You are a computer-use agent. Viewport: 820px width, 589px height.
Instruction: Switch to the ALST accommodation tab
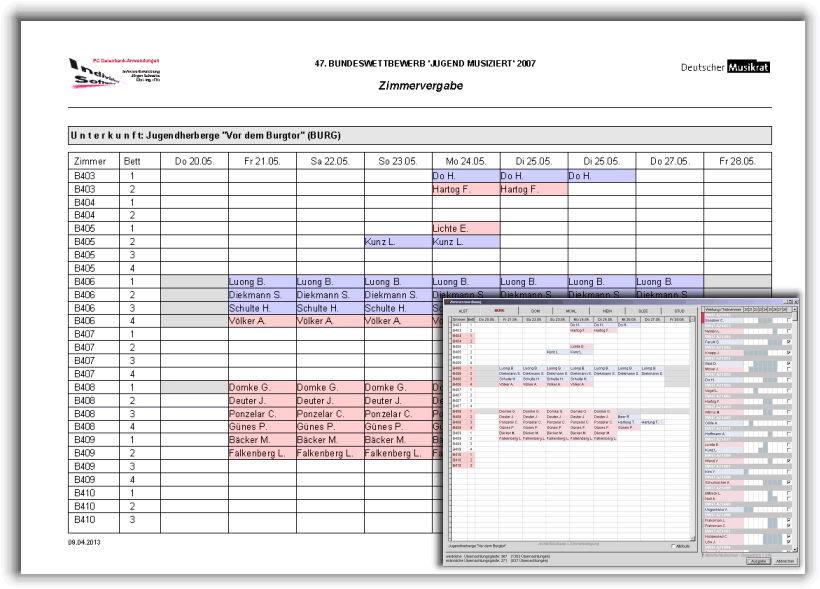pyautogui.click(x=463, y=311)
